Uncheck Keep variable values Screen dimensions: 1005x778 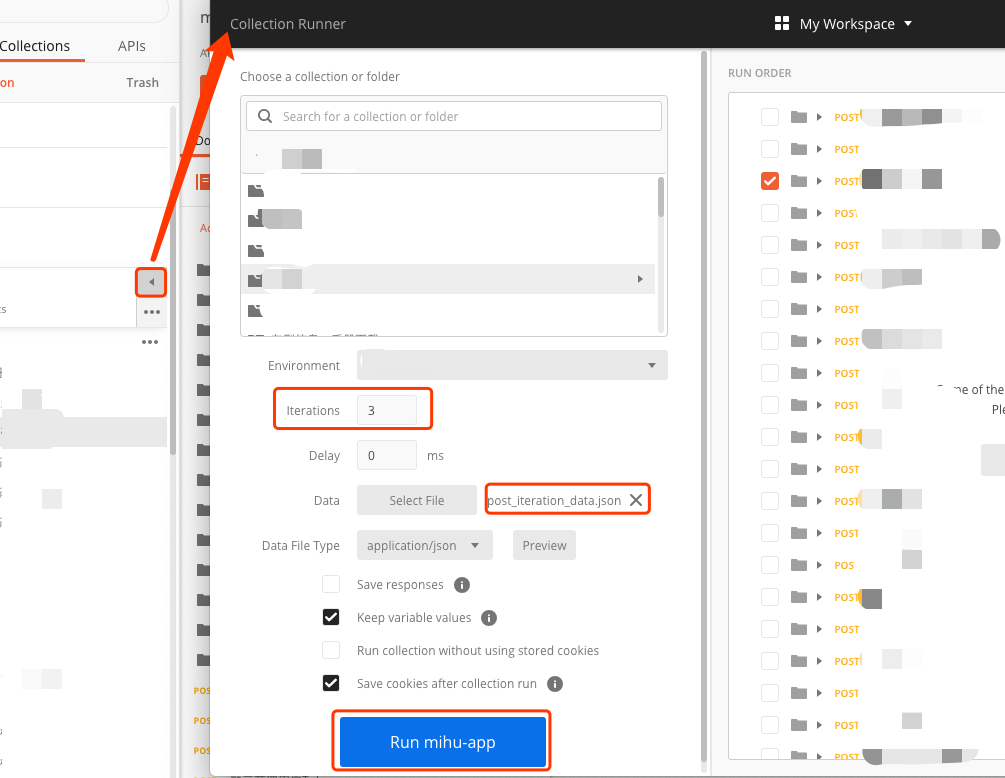[x=331, y=617]
